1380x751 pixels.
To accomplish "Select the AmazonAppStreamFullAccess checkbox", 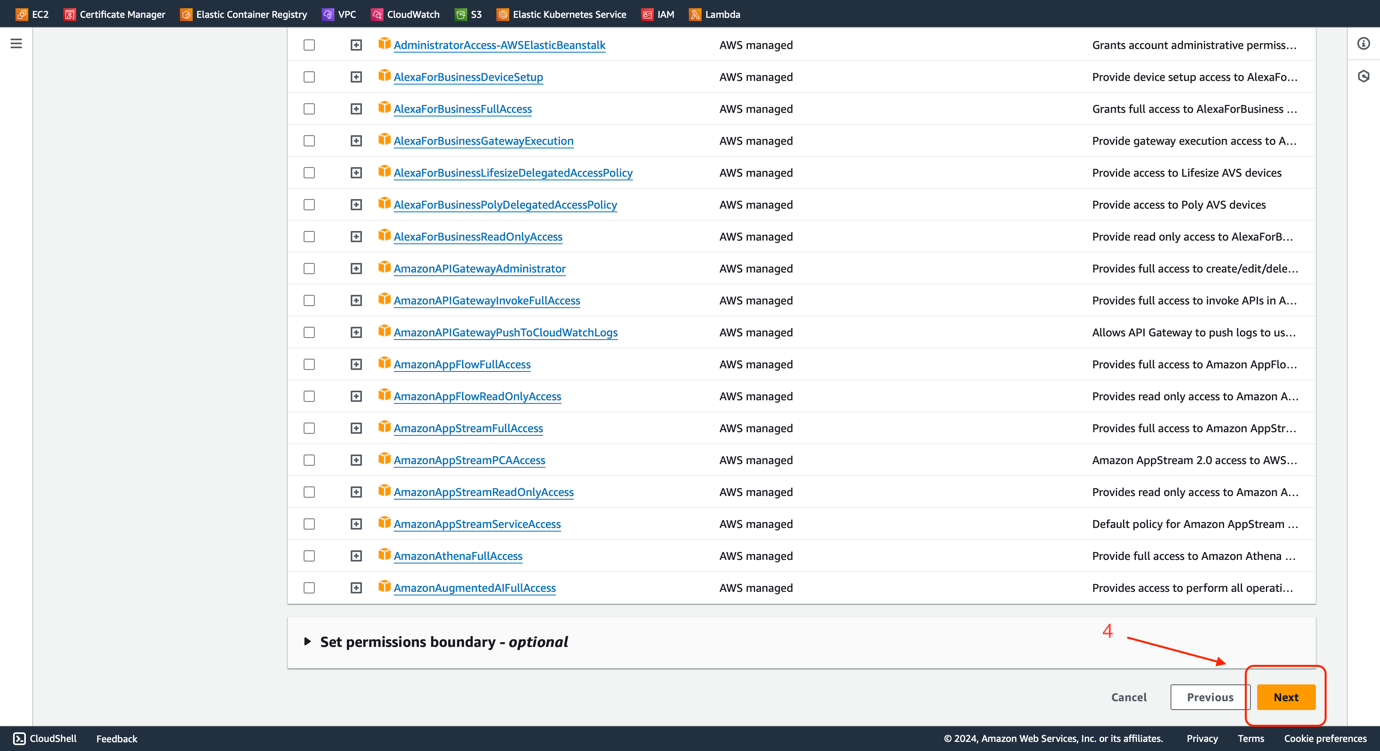I will click(309, 428).
